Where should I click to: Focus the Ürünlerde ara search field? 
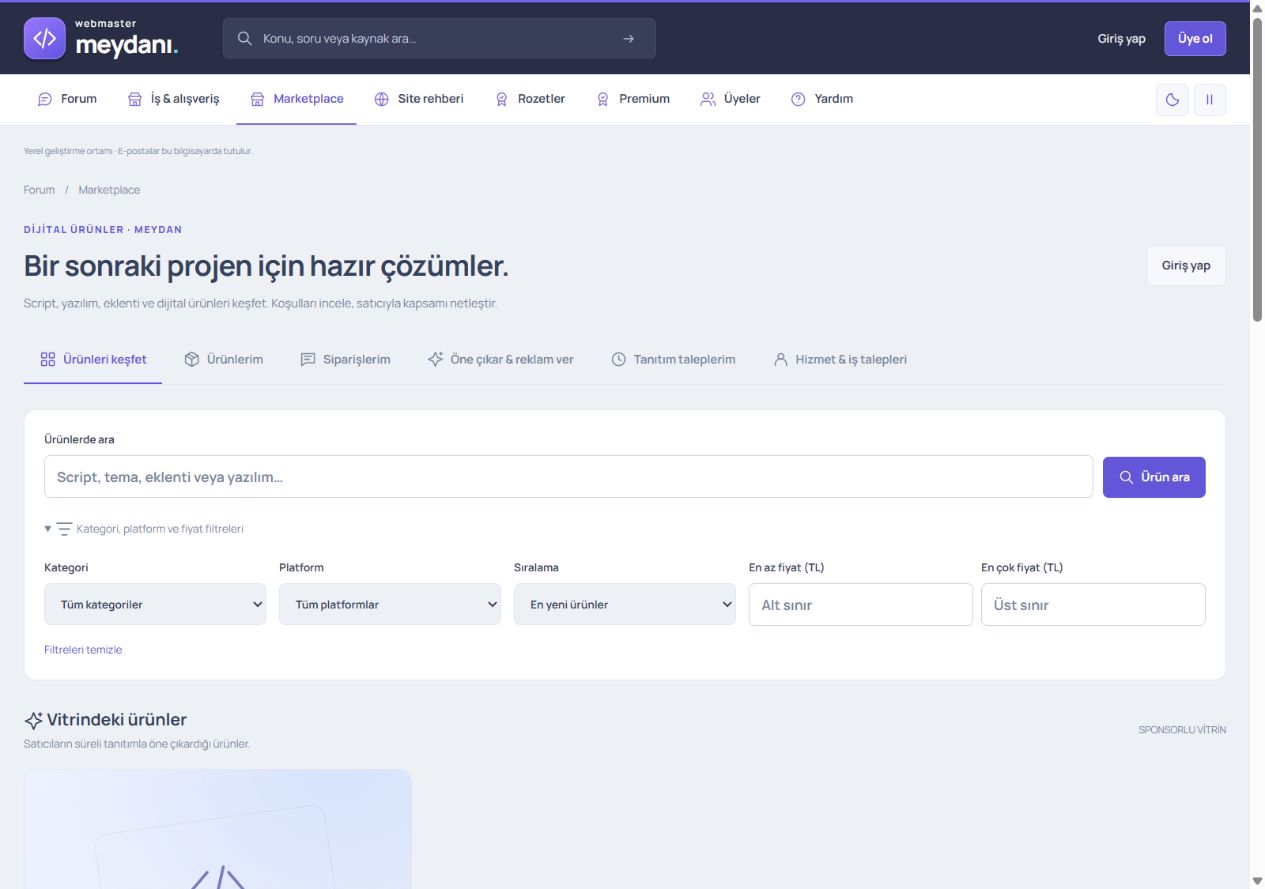pos(568,477)
